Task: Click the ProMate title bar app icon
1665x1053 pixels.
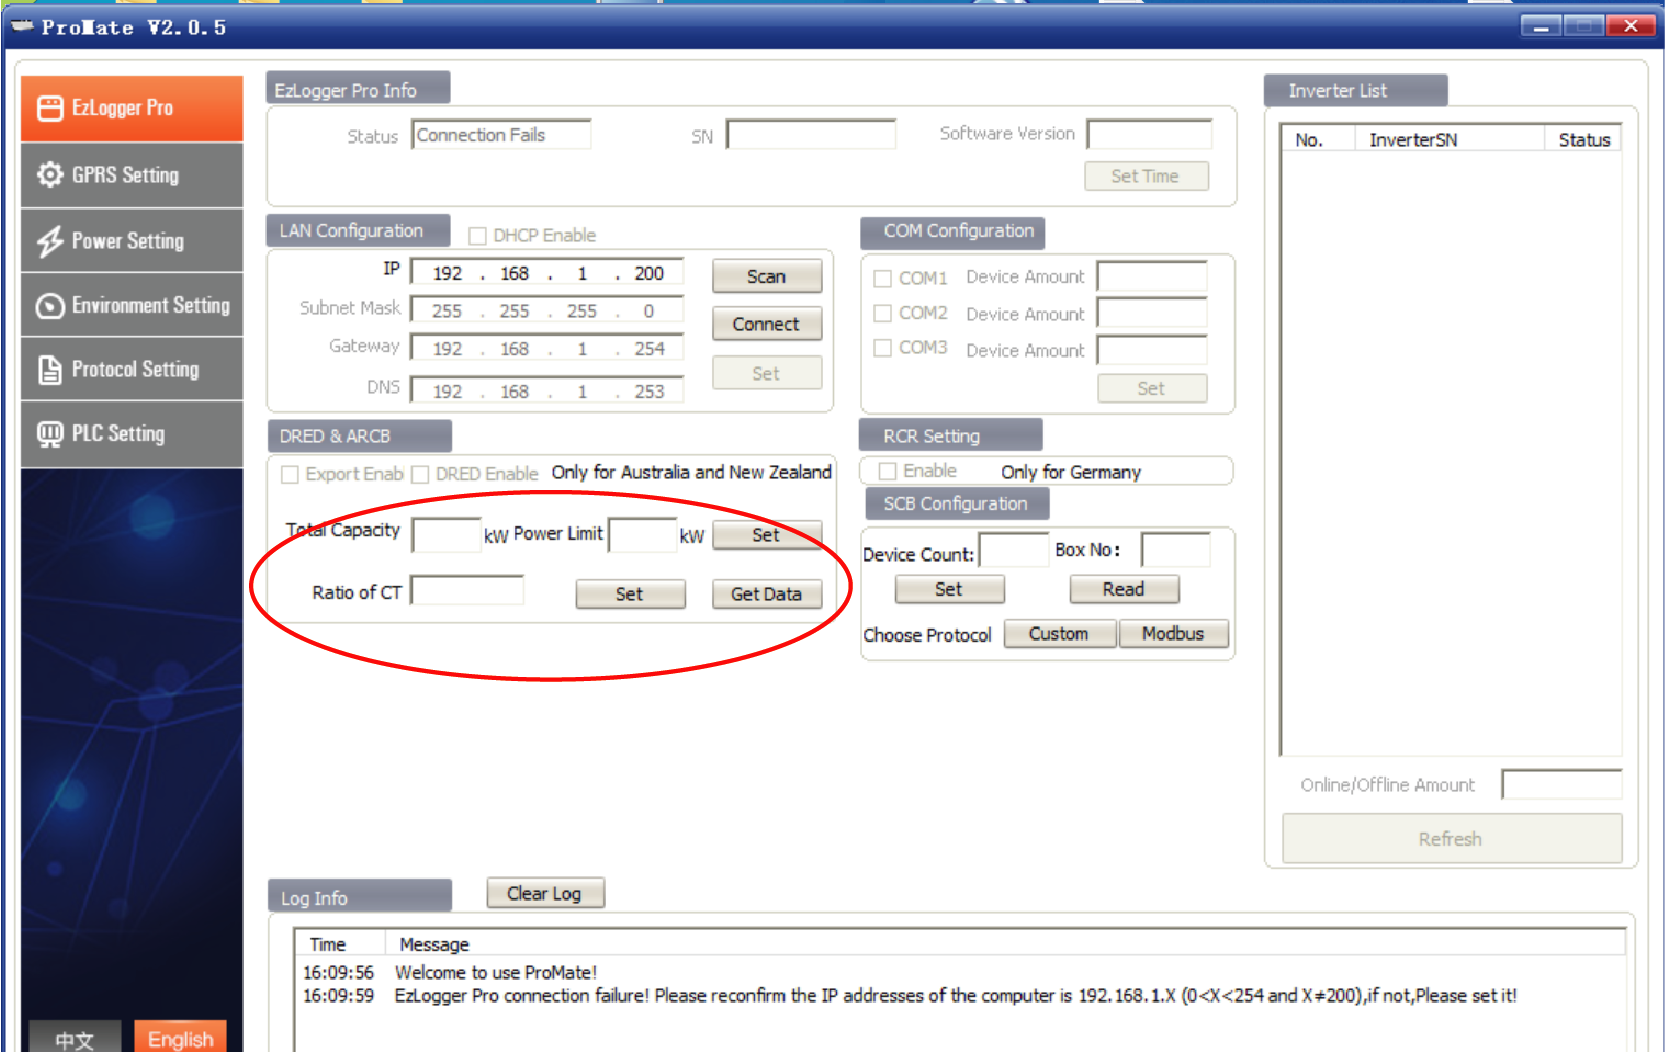Action: 22,26
